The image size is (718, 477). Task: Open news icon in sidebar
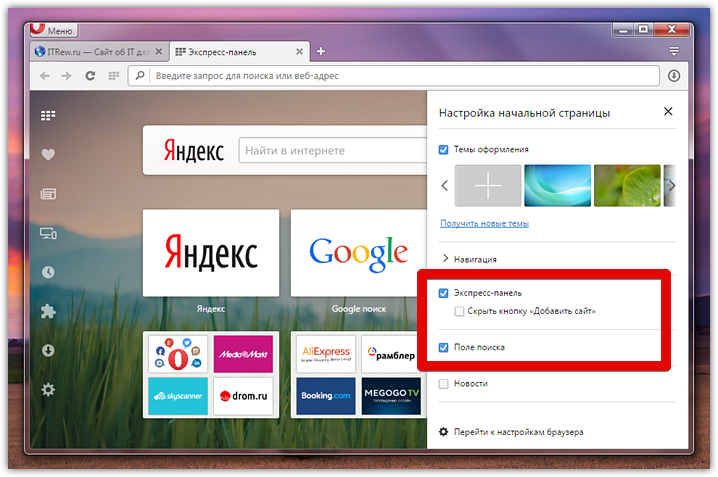coord(48,194)
